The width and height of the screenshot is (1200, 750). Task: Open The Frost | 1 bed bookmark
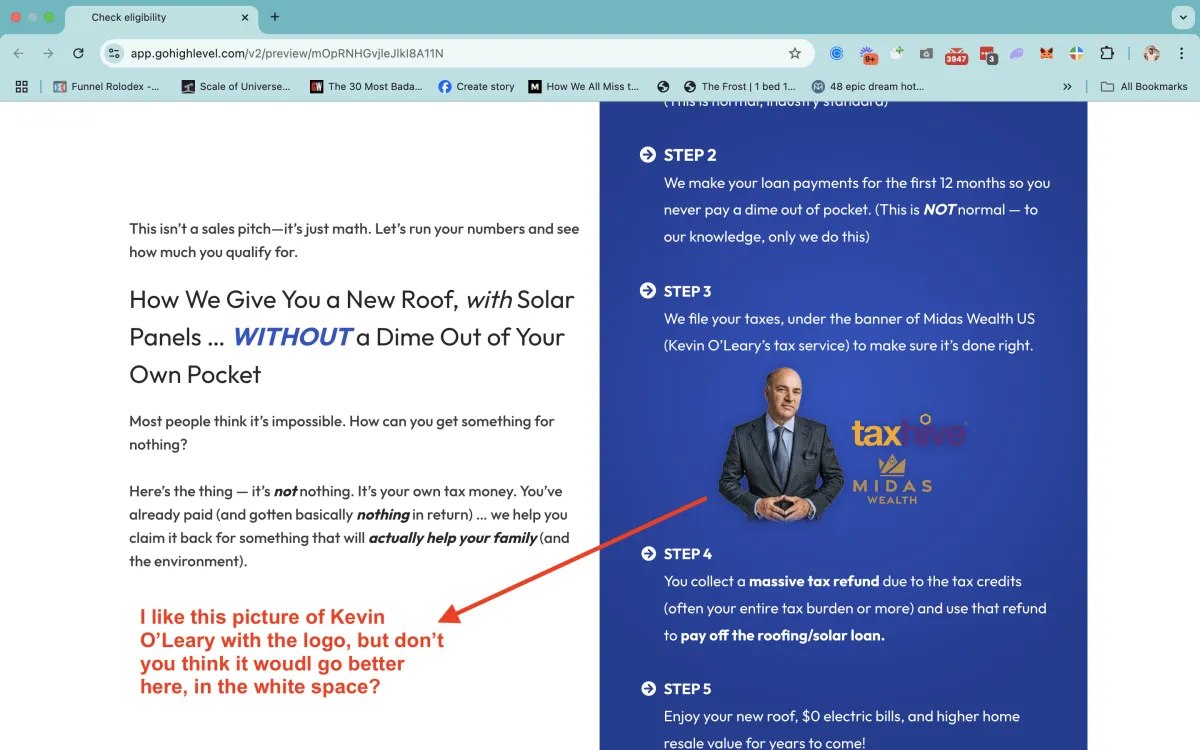pyautogui.click(x=740, y=86)
